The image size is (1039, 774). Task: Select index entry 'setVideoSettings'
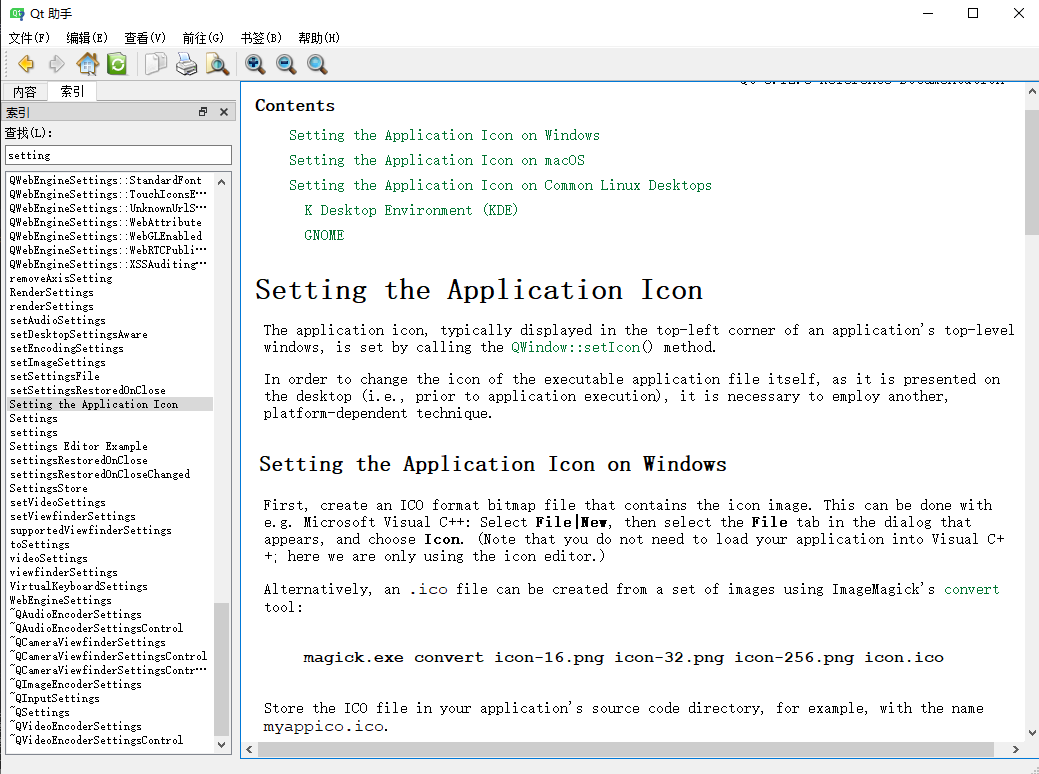(x=110, y=502)
